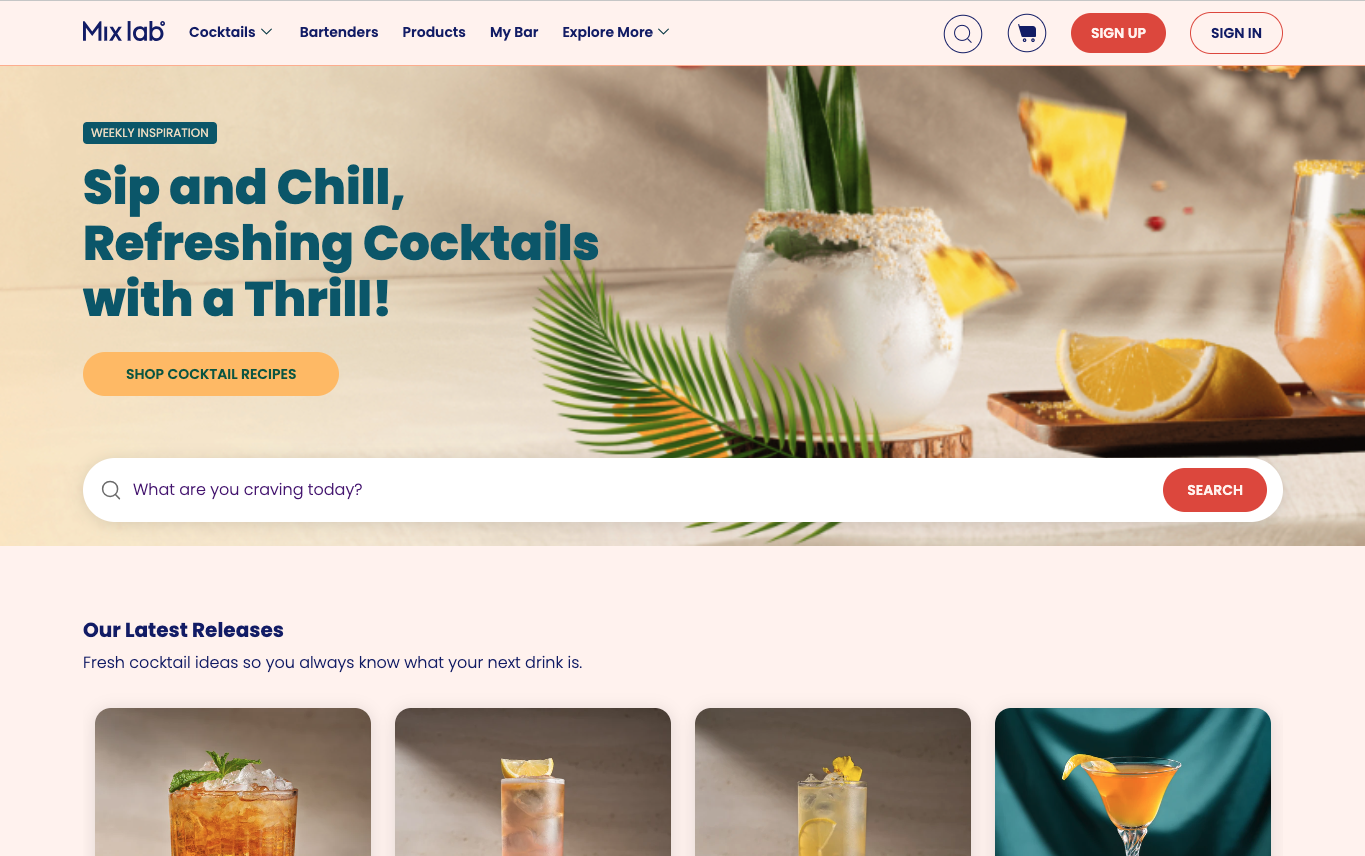Expand the Explore More dropdown
1365x856 pixels.
tap(616, 32)
